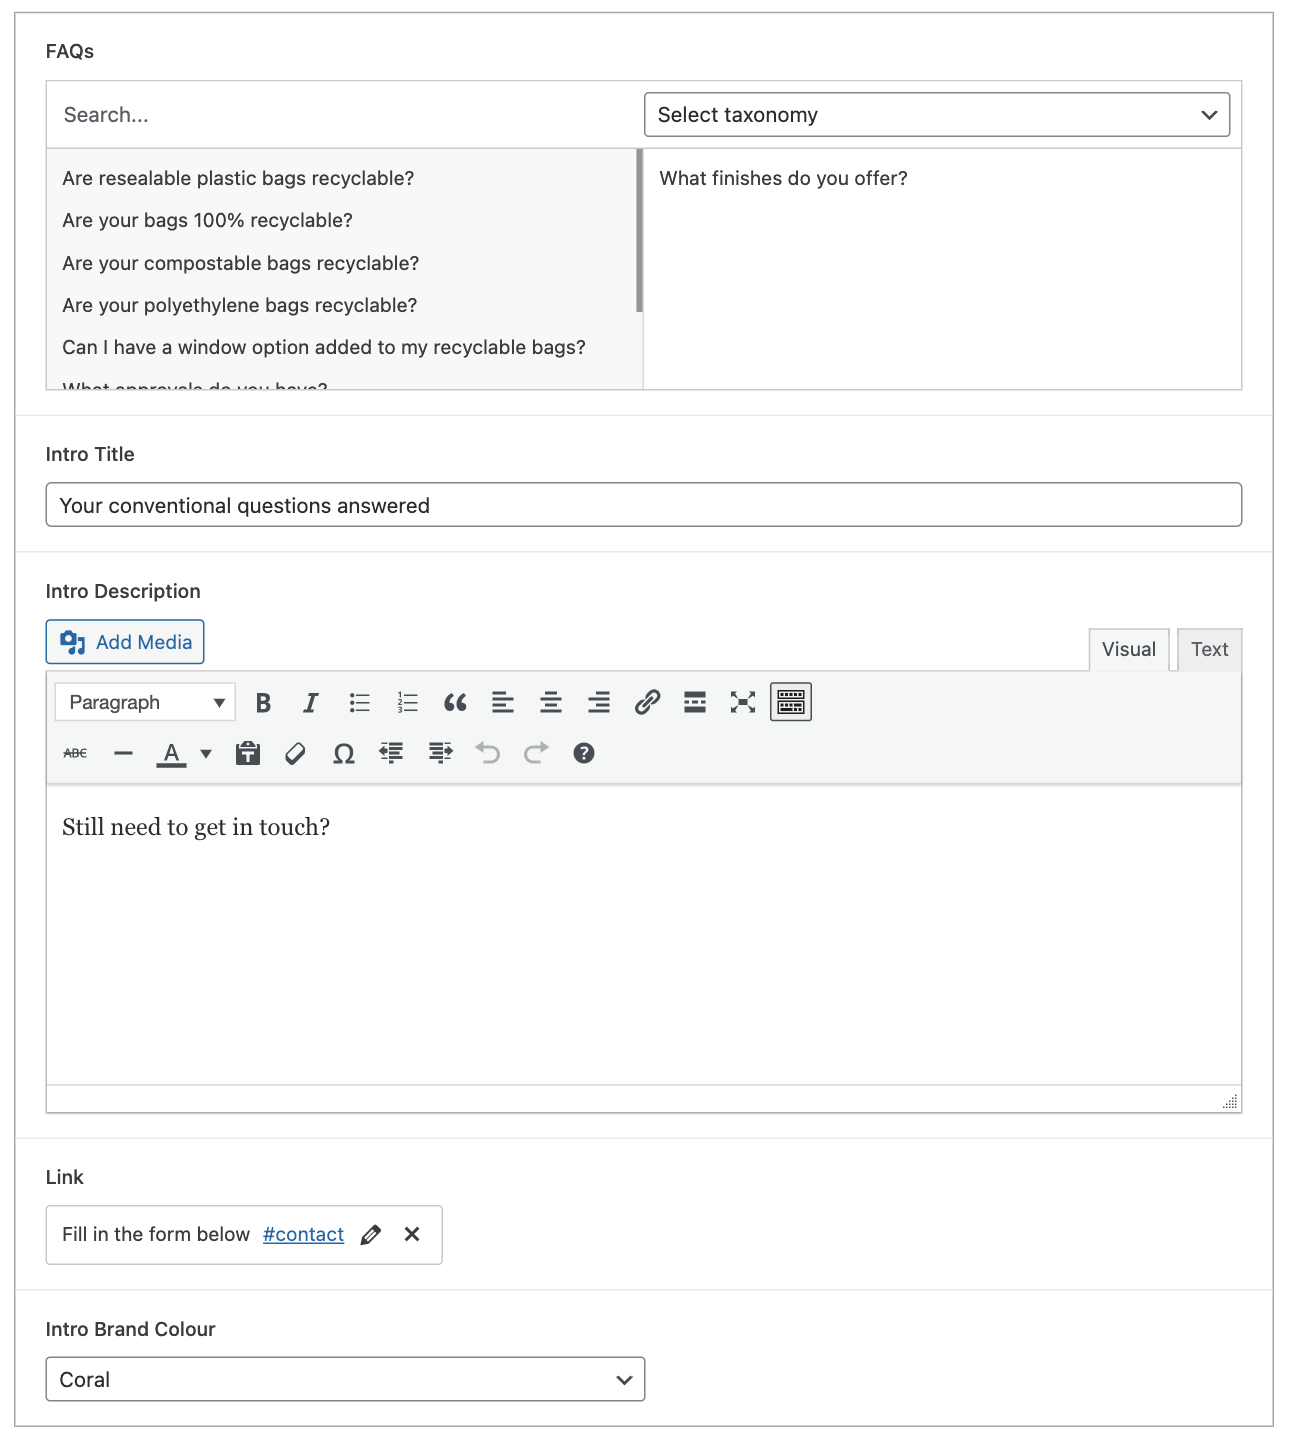Image resolution: width=1292 pixels, height=1448 pixels.
Task: Align text center
Action: pyautogui.click(x=551, y=703)
